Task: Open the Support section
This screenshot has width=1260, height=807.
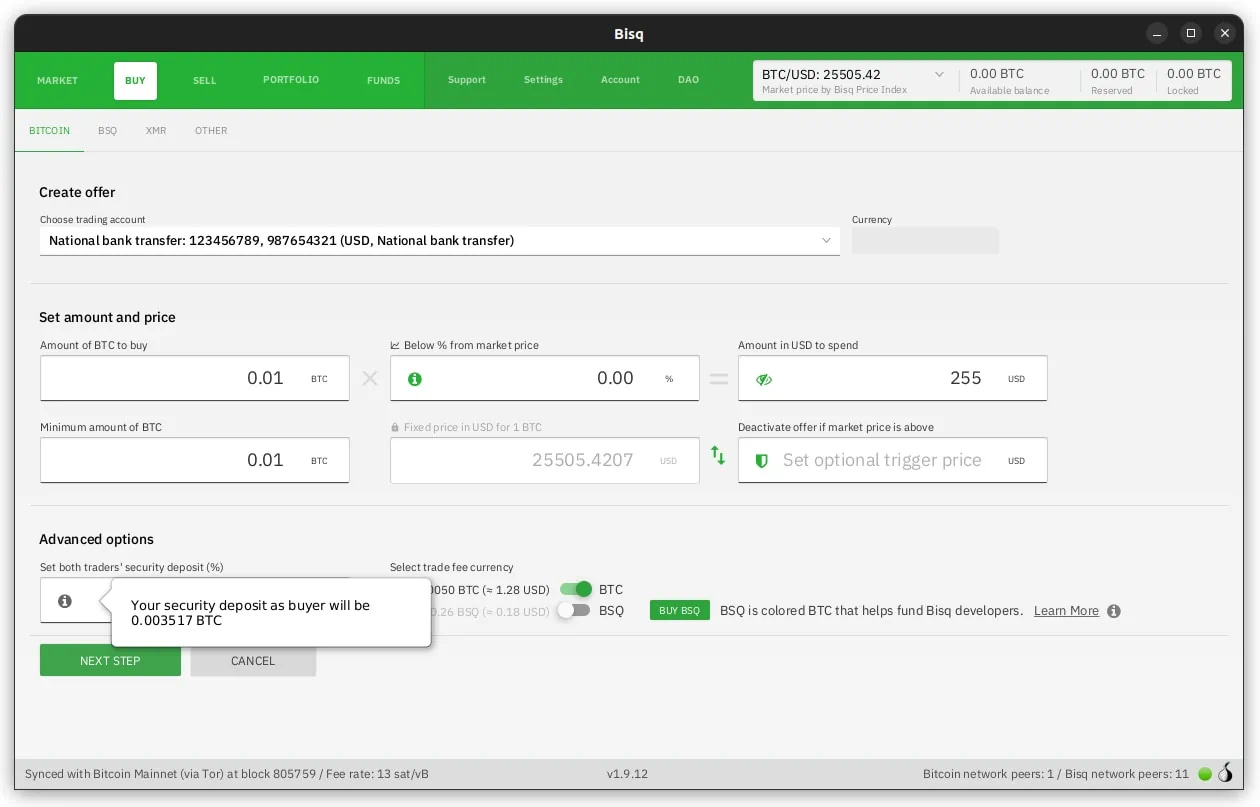Action: click(467, 80)
